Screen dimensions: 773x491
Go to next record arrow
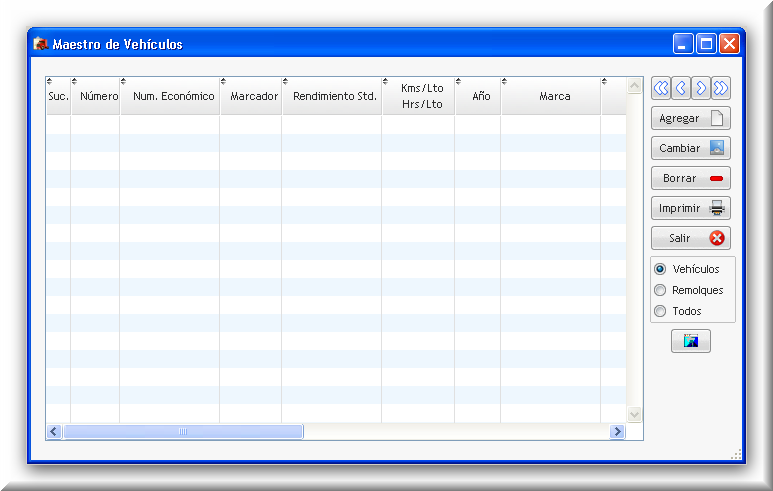tap(701, 88)
